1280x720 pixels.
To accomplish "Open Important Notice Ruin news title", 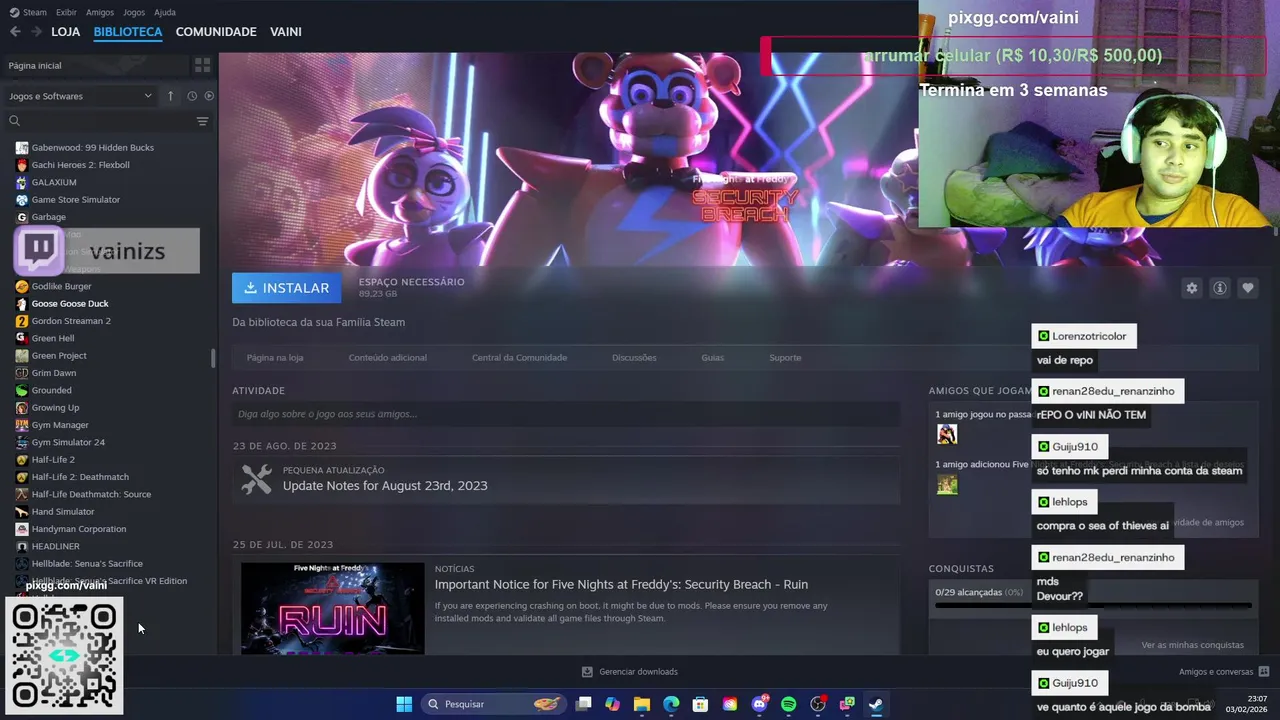I will tap(621, 584).
